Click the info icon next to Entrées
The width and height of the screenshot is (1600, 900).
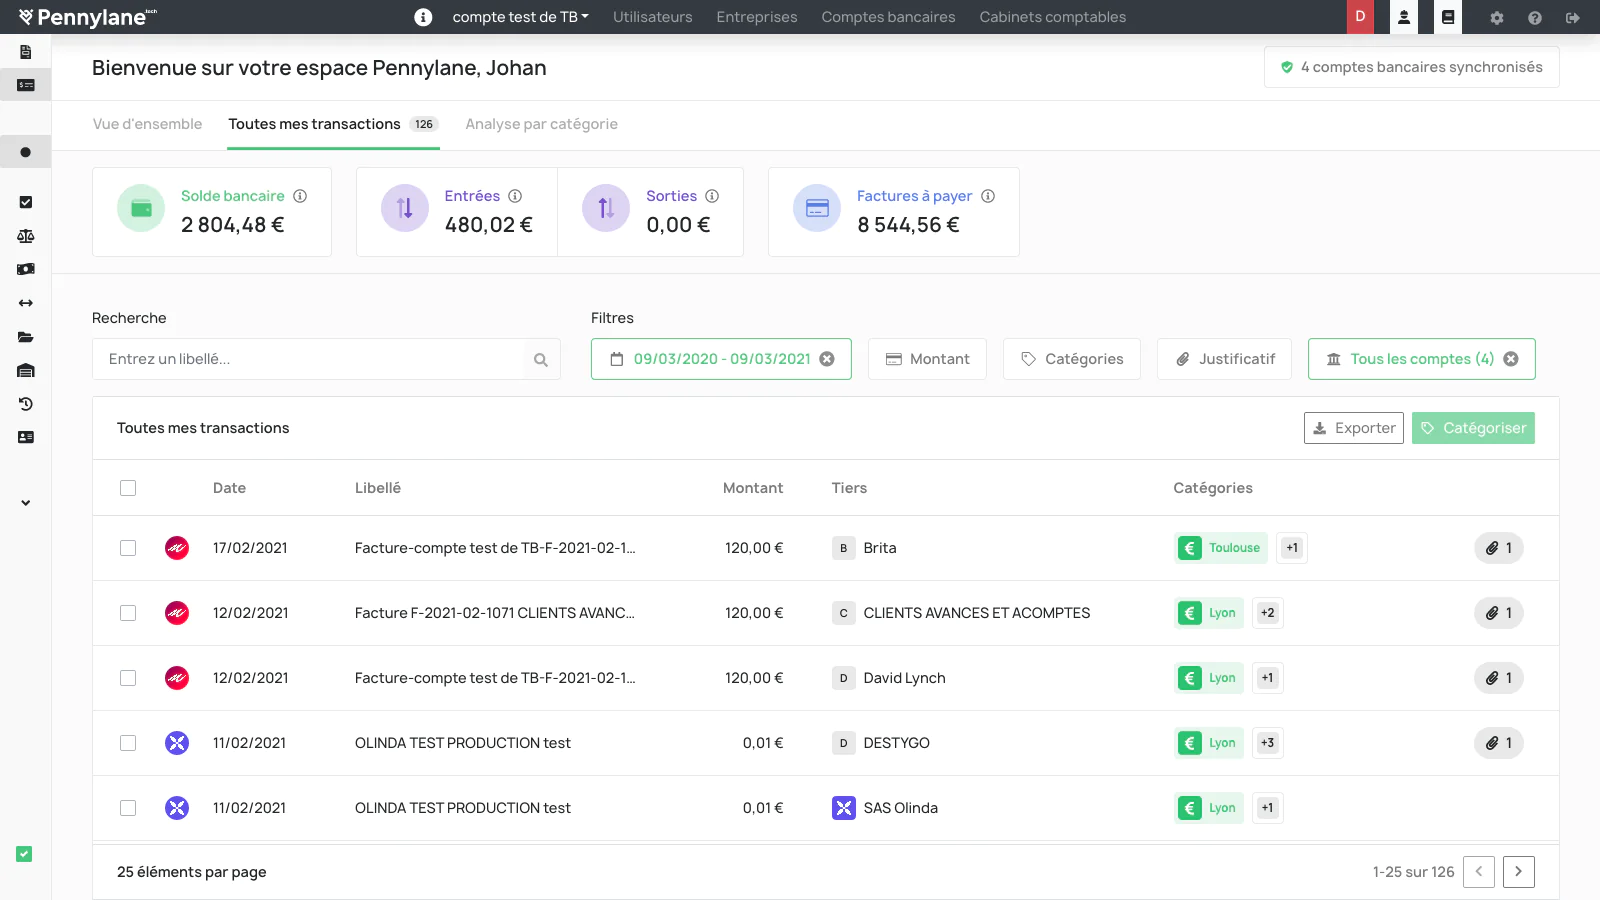coord(515,196)
